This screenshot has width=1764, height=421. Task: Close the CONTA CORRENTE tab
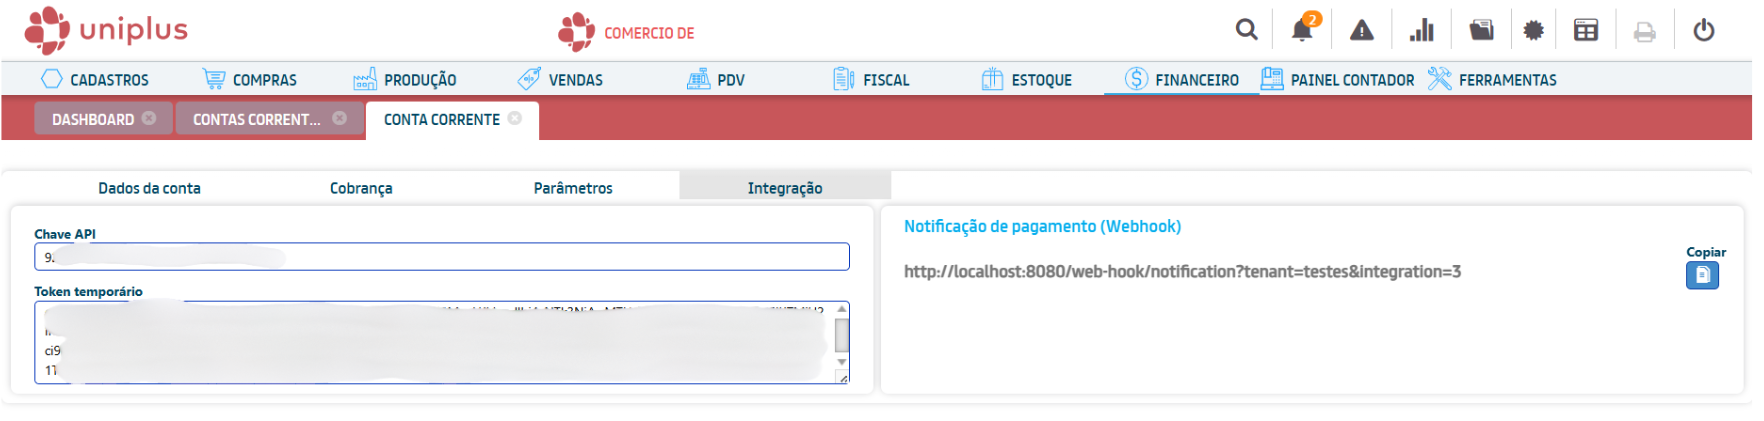coord(515,118)
